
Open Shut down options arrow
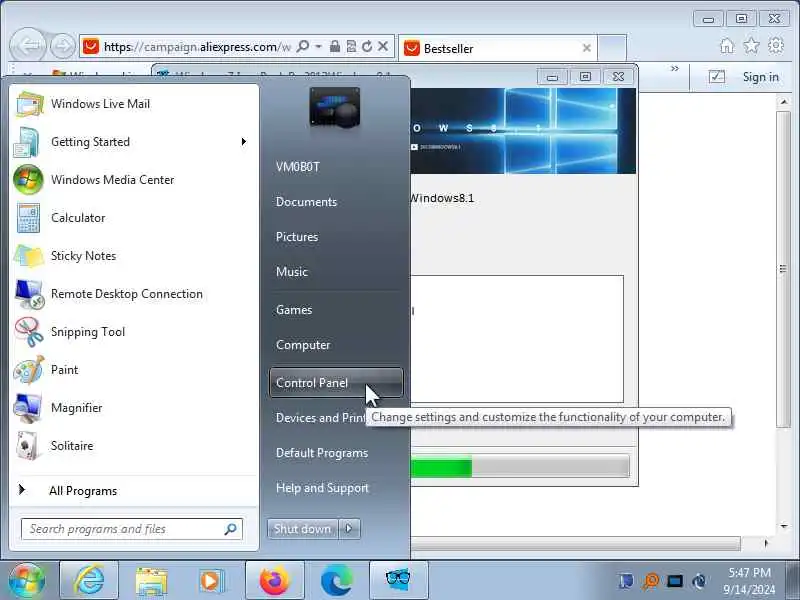349,529
